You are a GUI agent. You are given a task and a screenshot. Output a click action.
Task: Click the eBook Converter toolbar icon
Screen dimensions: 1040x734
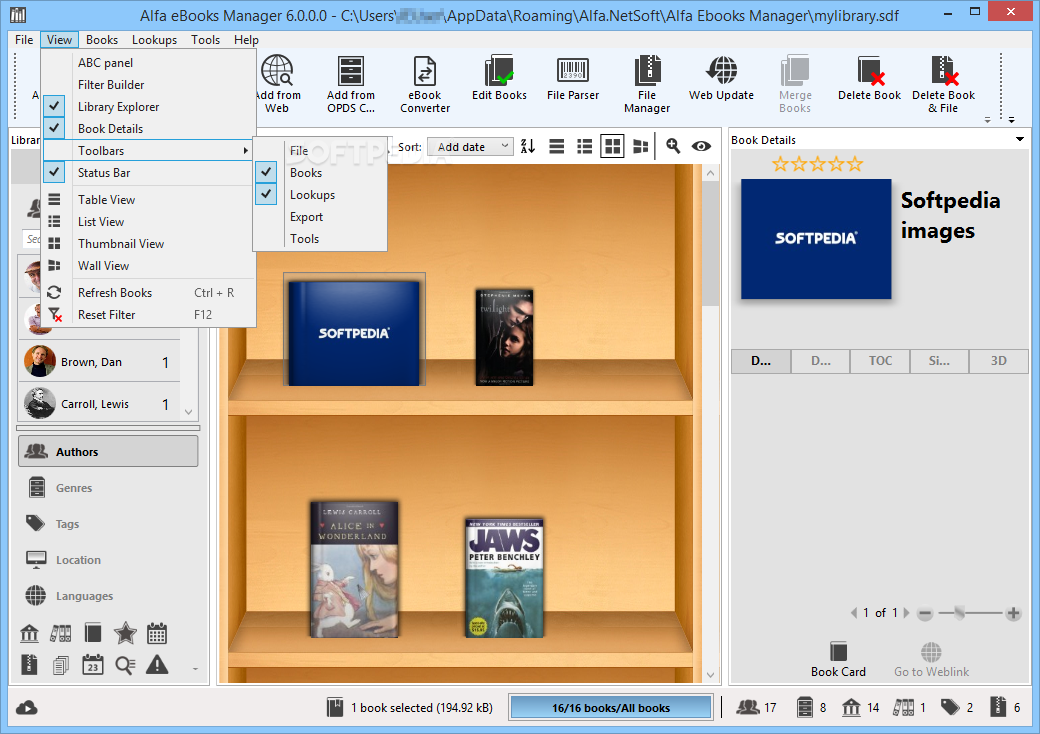(x=425, y=84)
